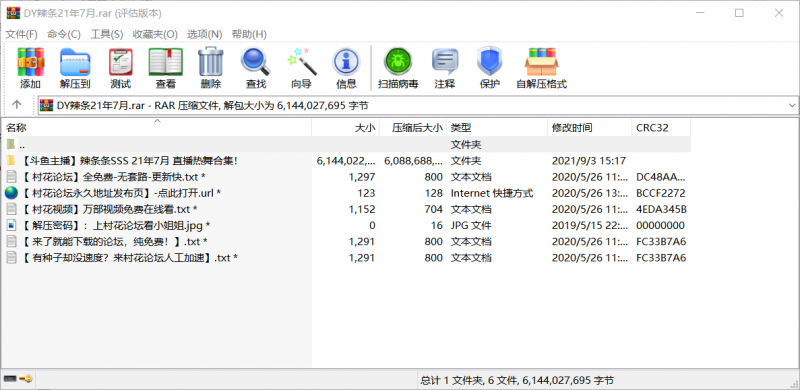800x390 pixels.
Task: Click the 解压到 (Extract to) toolbar icon
Action: click(x=75, y=62)
